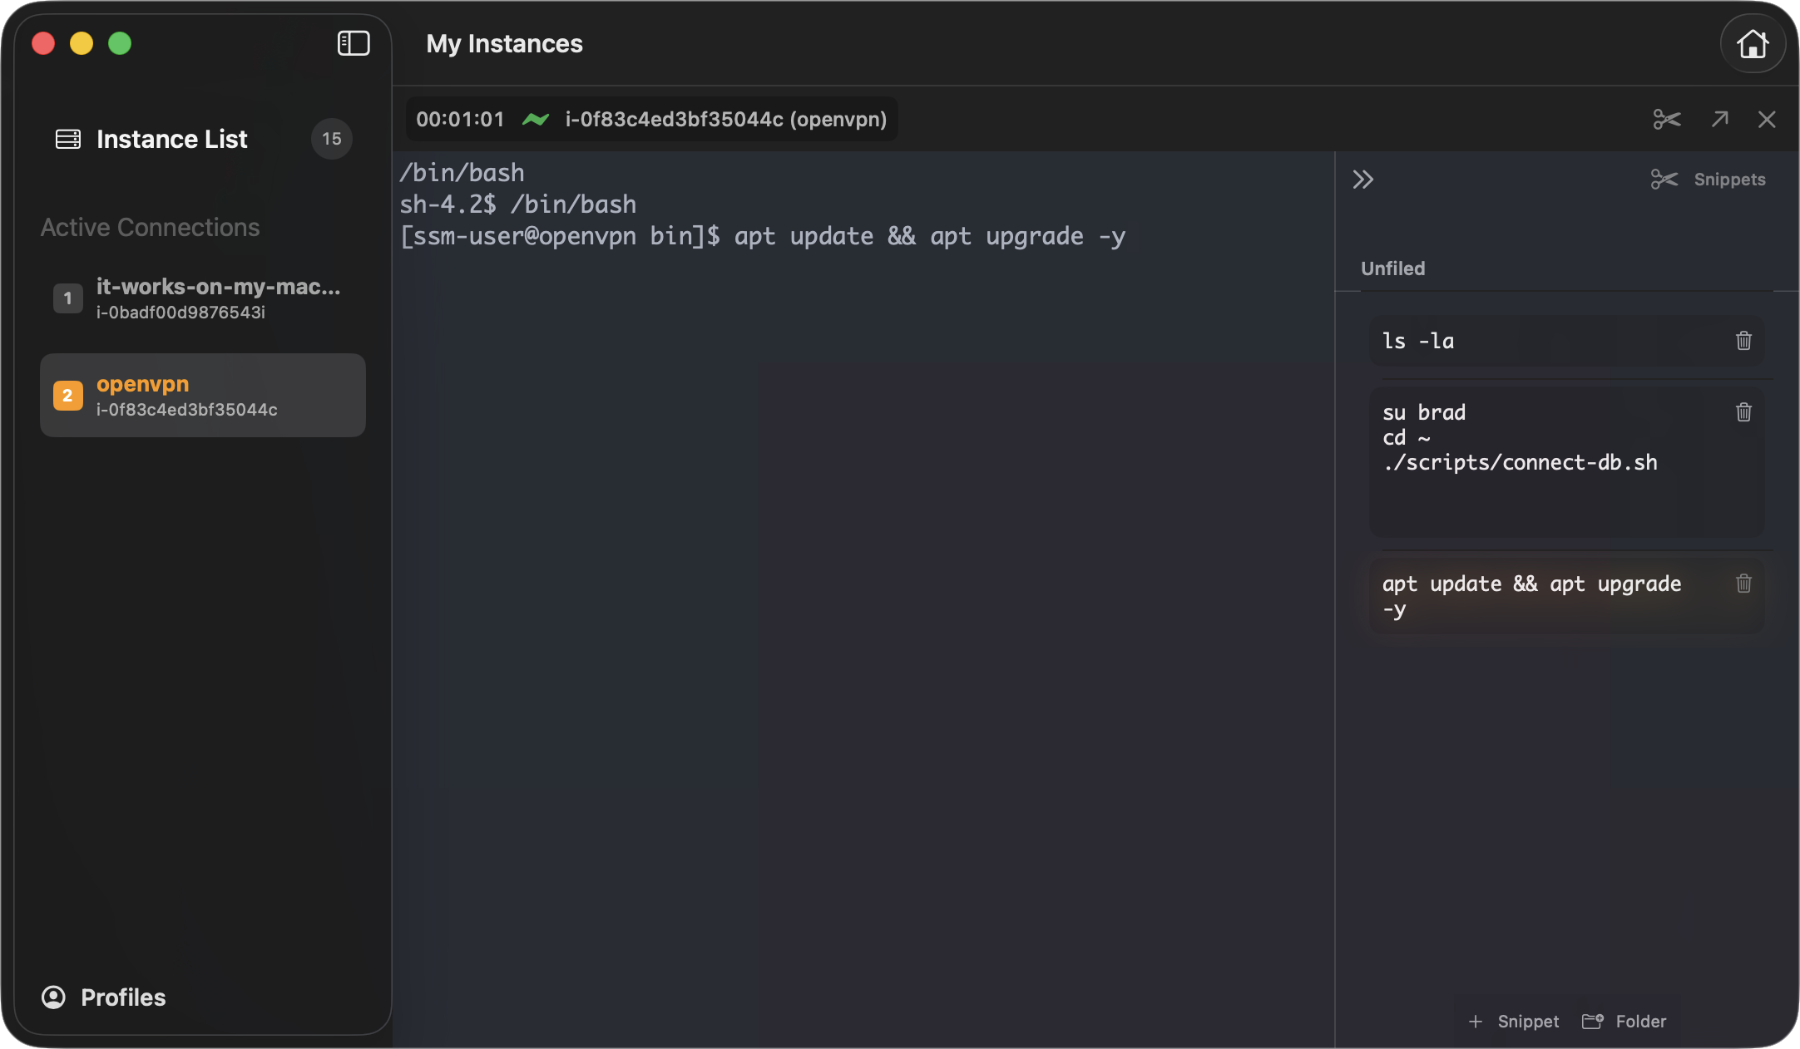Screen dimensions: 1800x1049
Task: Add a new Snippet
Action: coord(1514,1021)
